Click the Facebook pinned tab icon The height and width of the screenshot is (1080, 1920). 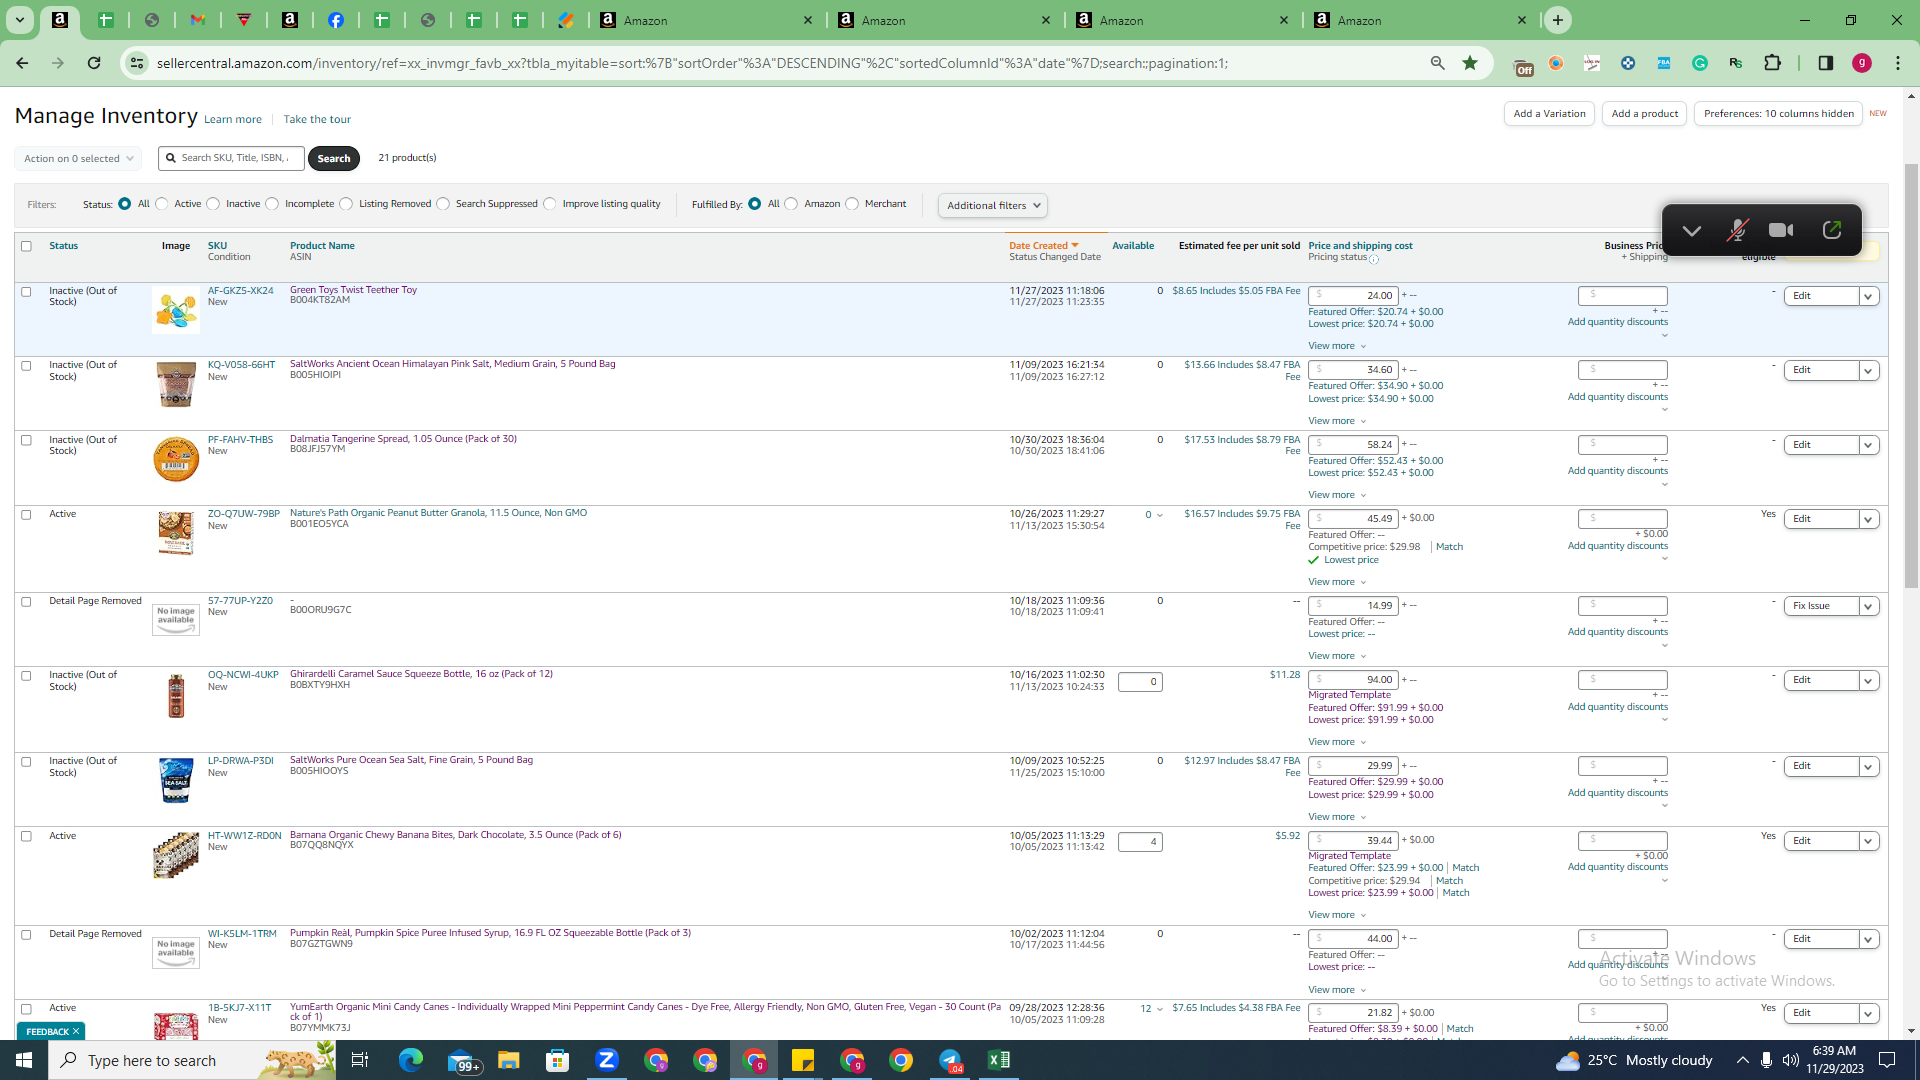336,20
